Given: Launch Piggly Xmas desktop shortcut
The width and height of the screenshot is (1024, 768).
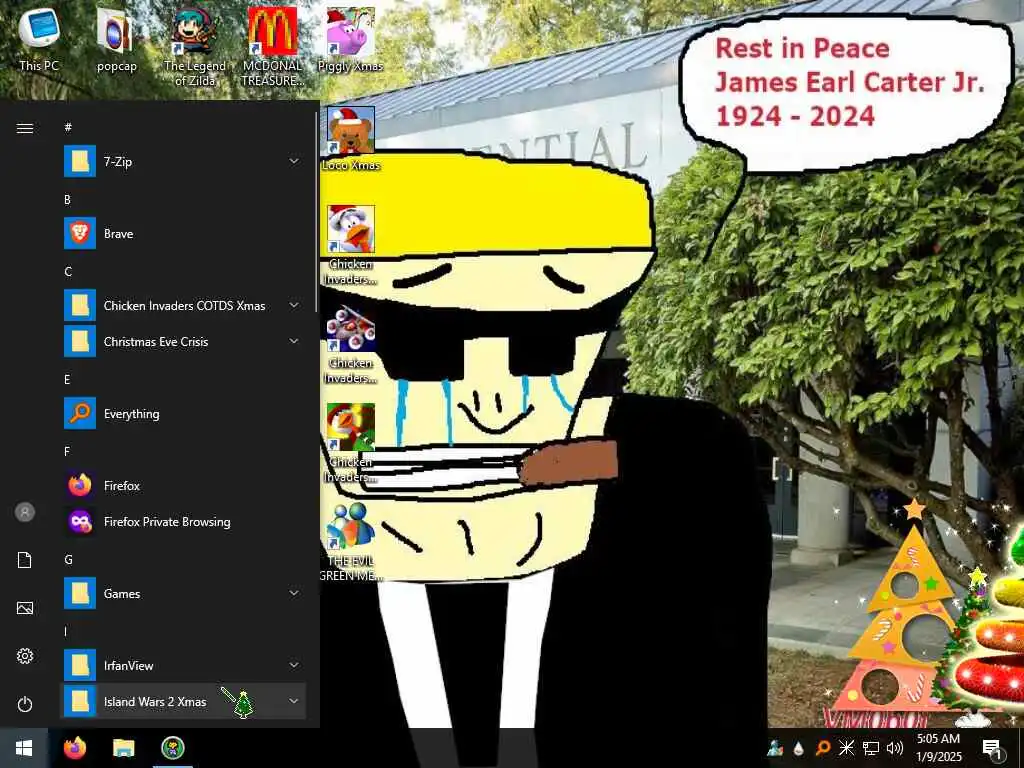Looking at the screenshot, I should (x=351, y=39).
